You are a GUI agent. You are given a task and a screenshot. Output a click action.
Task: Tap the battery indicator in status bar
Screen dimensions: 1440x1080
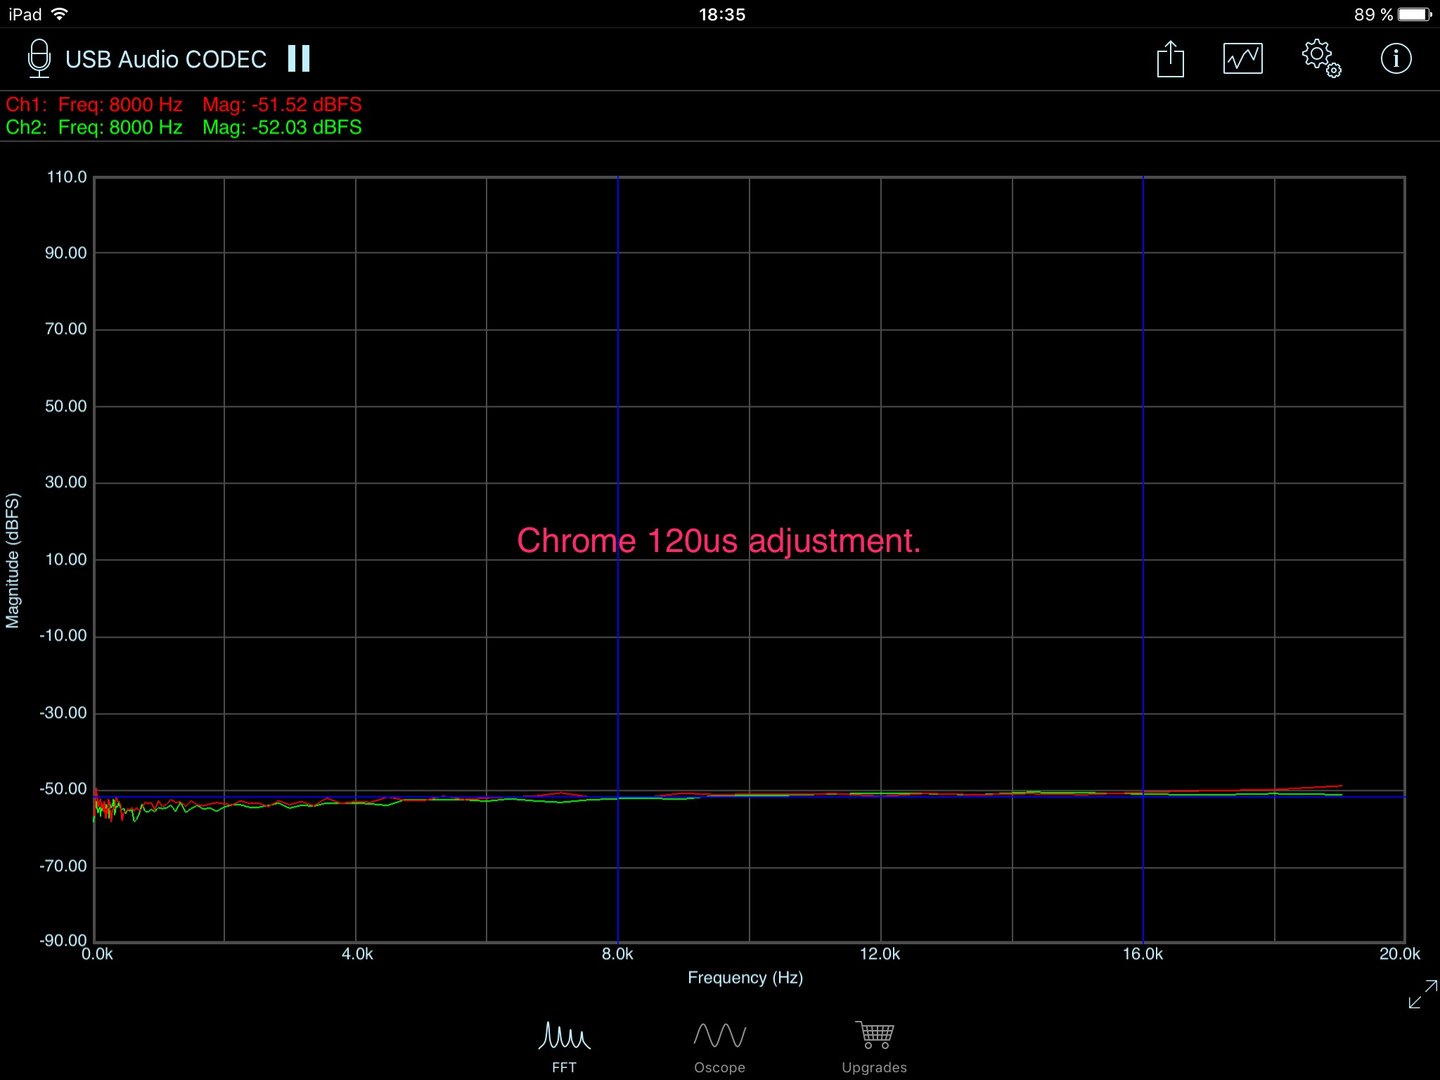(1415, 14)
